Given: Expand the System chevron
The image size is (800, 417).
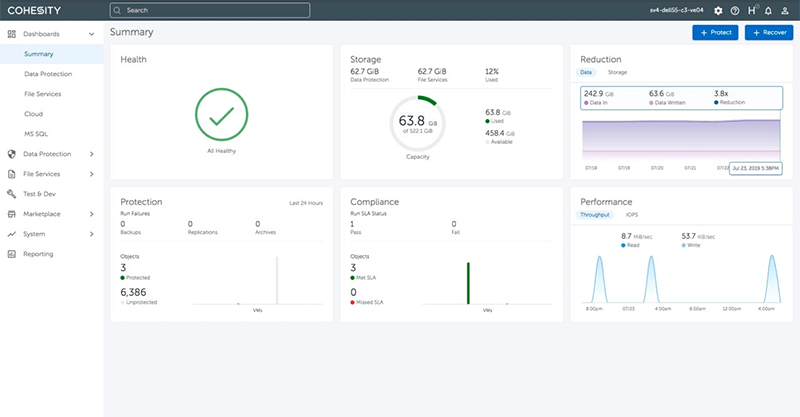Looking at the screenshot, I should [92, 234].
